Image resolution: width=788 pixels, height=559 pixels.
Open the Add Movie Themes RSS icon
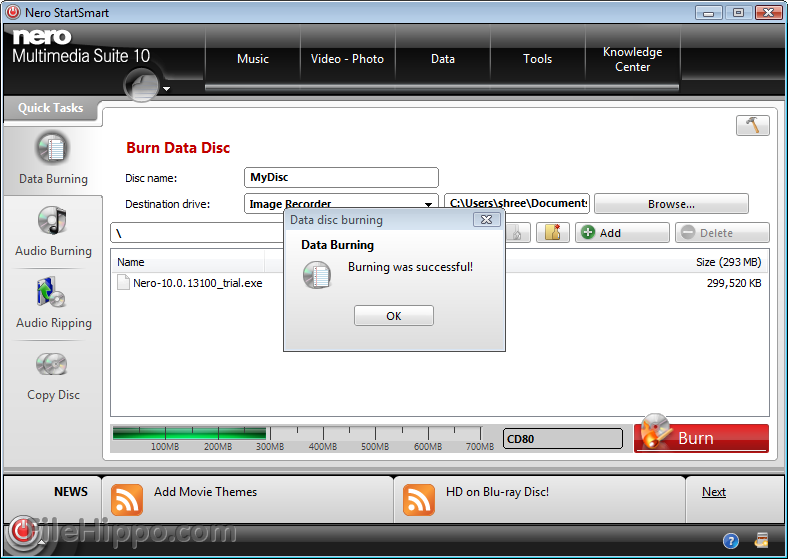pyautogui.click(x=127, y=500)
